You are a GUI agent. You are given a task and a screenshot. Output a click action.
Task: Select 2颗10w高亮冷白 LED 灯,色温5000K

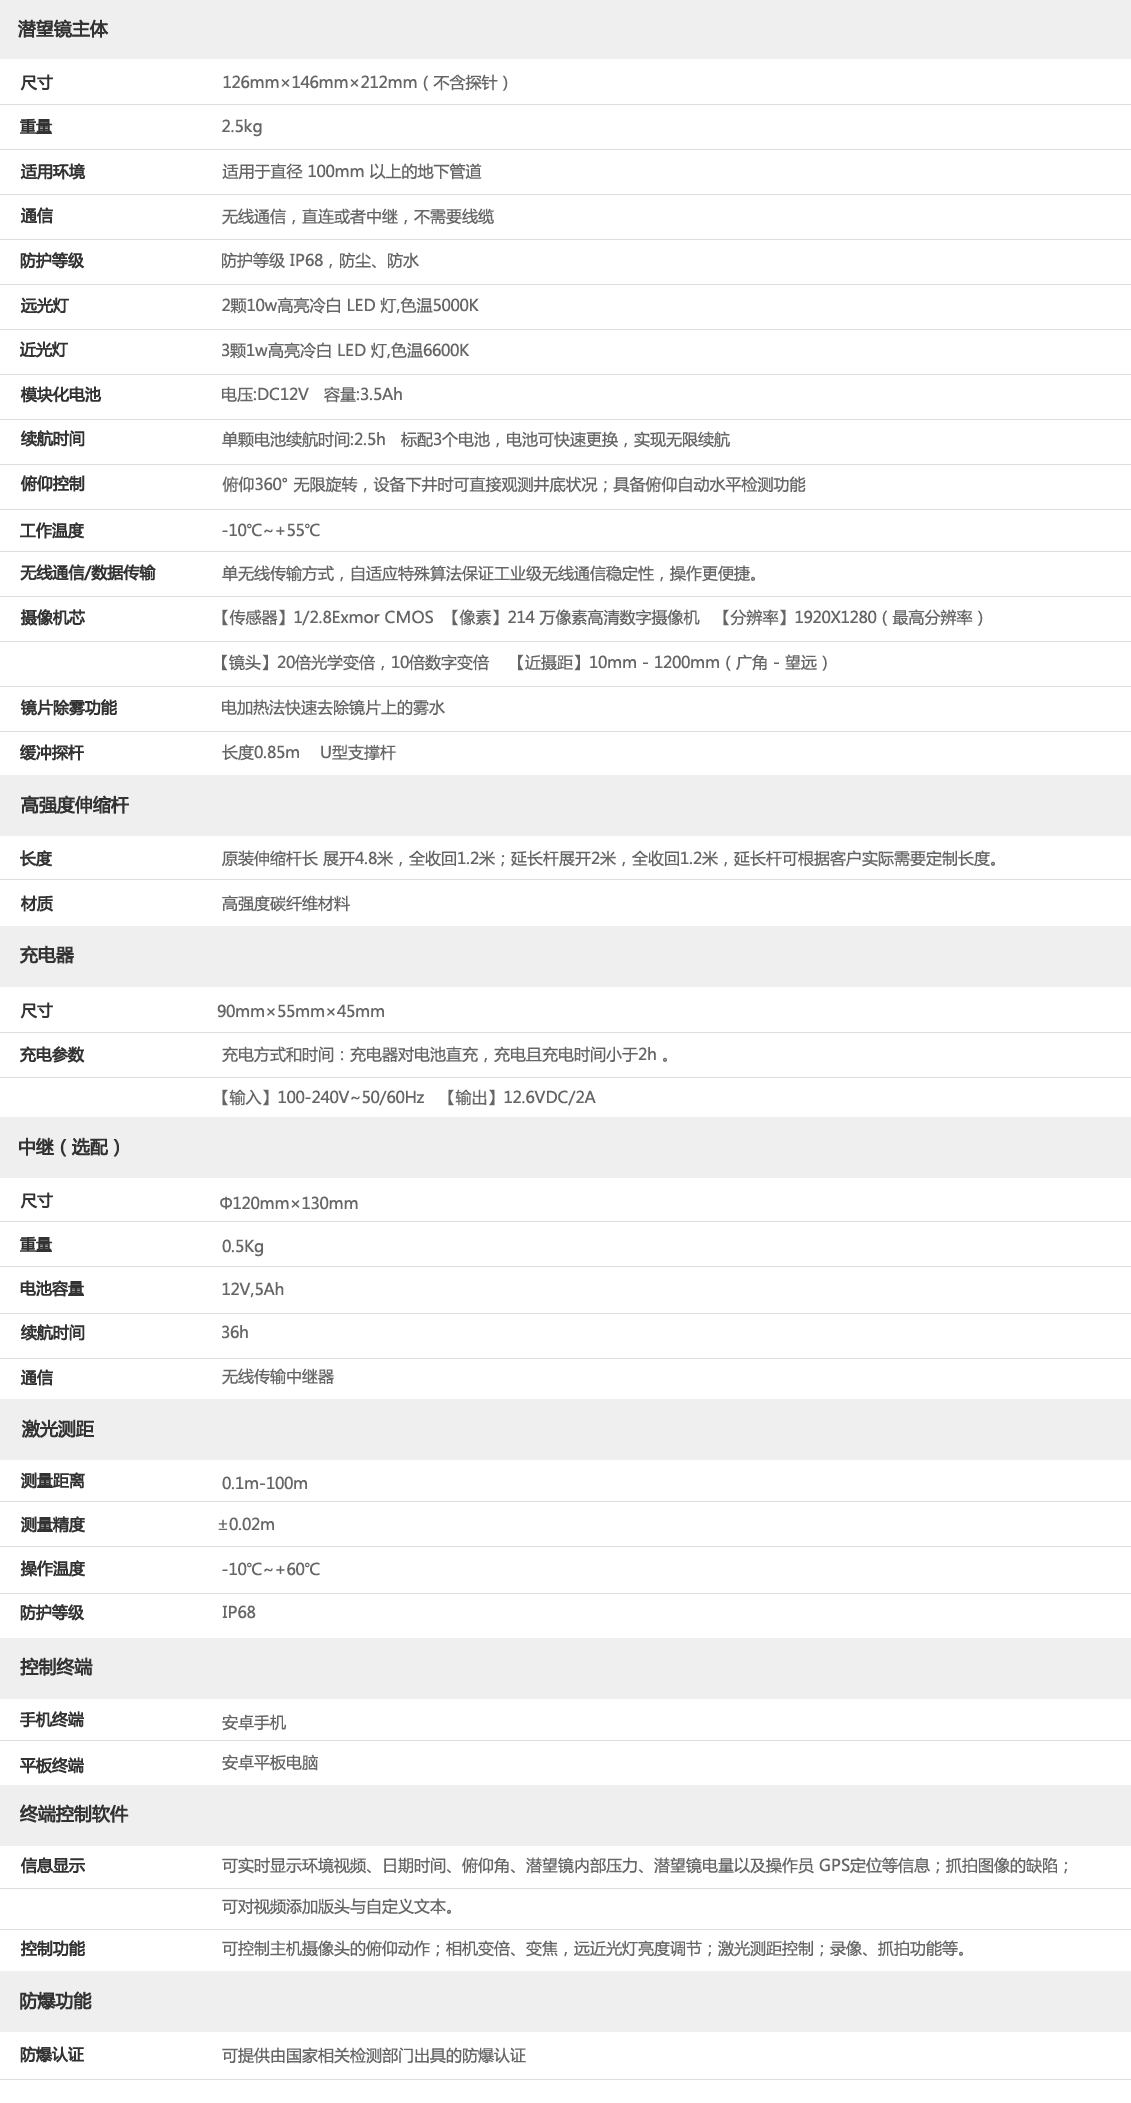(x=350, y=306)
